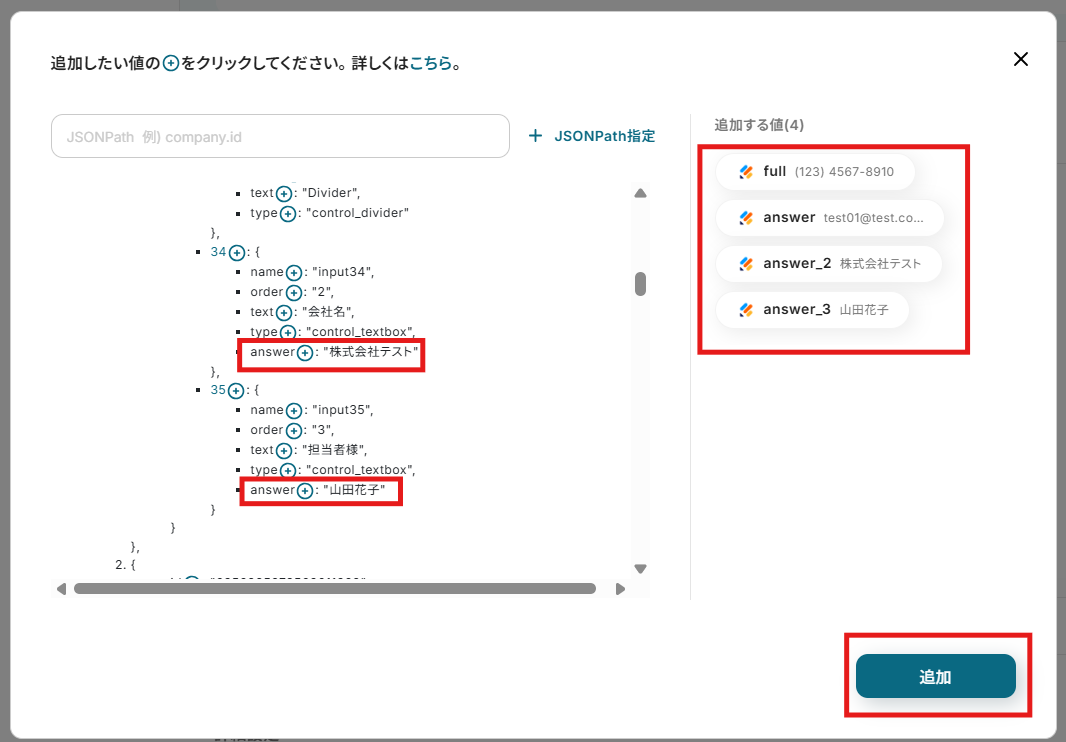Click plus icon beside text "担当者様"
The height and width of the screenshot is (742, 1066).
[284, 451]
